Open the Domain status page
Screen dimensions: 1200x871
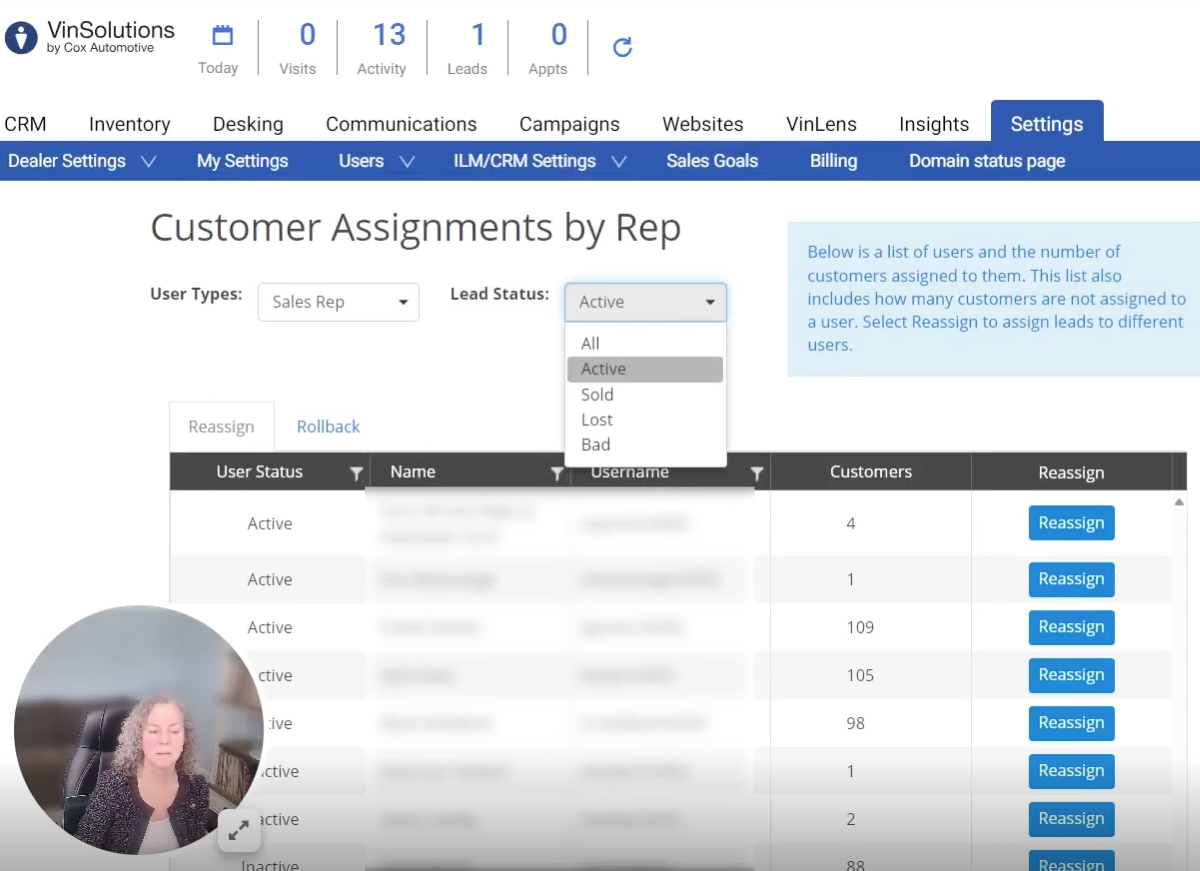987,161
